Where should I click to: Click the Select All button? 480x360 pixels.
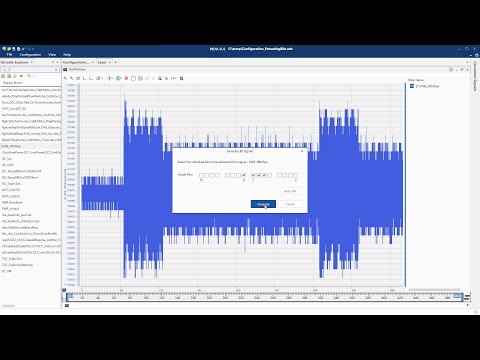pos(290,191)
